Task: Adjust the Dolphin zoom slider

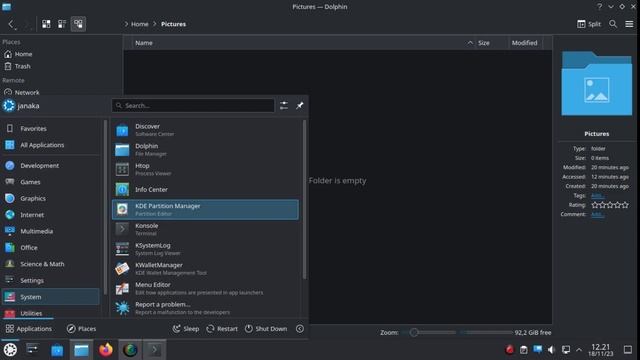Action: pyautogui.click(x=429, y=332)
